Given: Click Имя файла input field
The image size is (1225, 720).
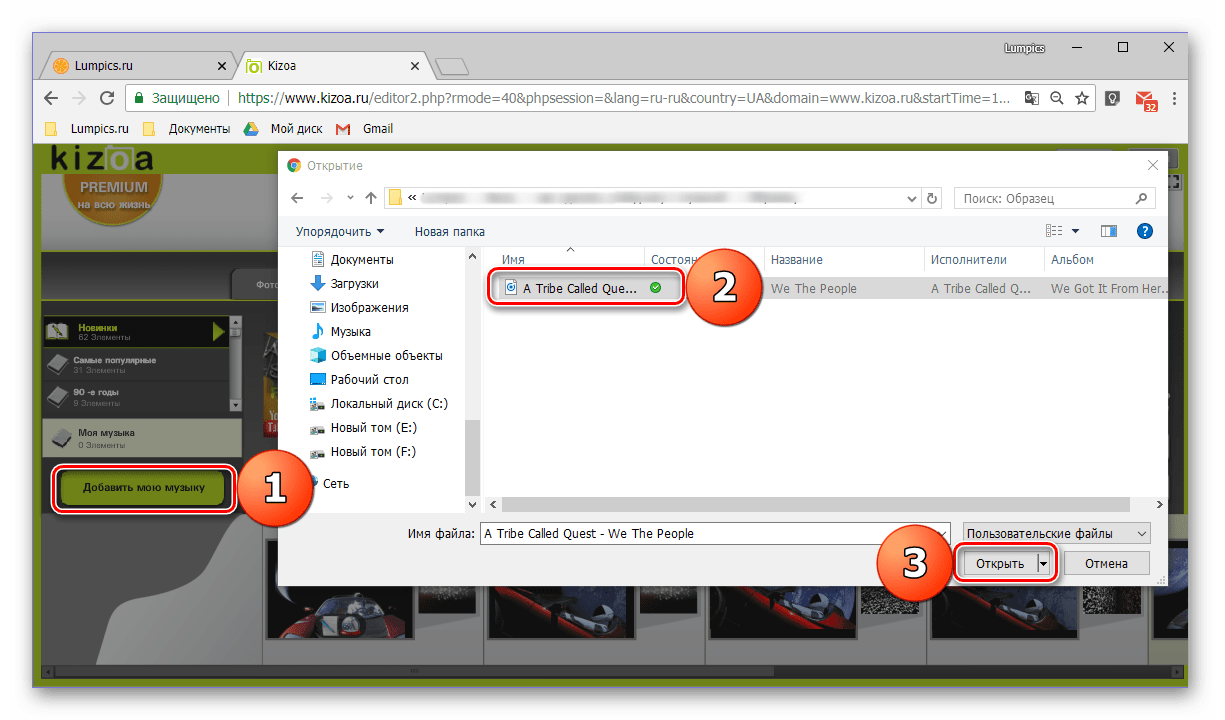Looking at the screenshot, I should click(714, 534).
